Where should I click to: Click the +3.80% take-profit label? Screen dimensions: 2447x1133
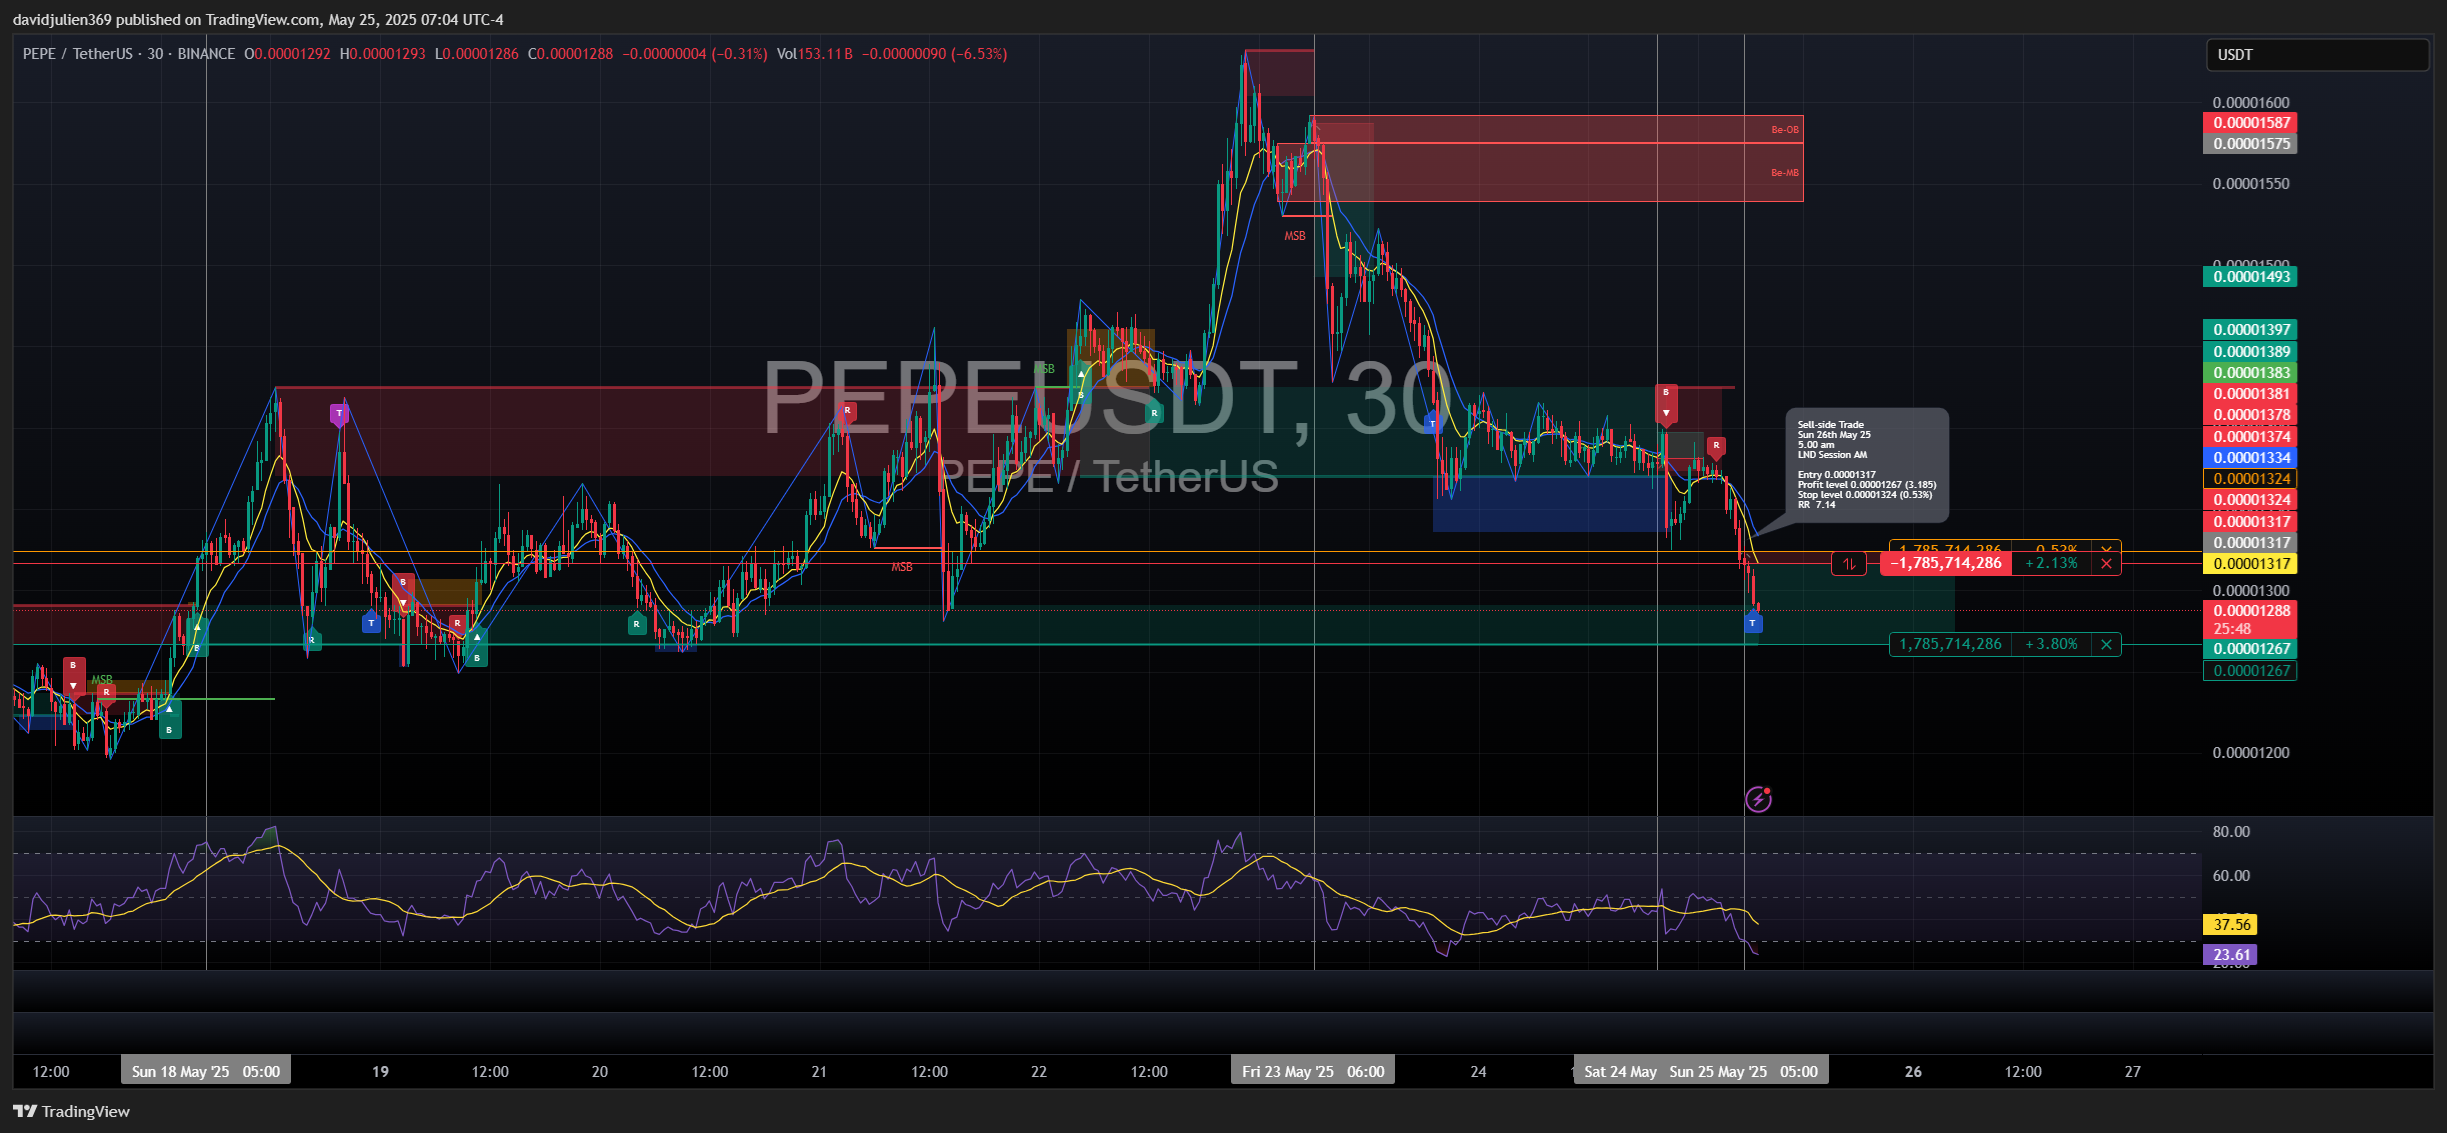click(2051, 645)
